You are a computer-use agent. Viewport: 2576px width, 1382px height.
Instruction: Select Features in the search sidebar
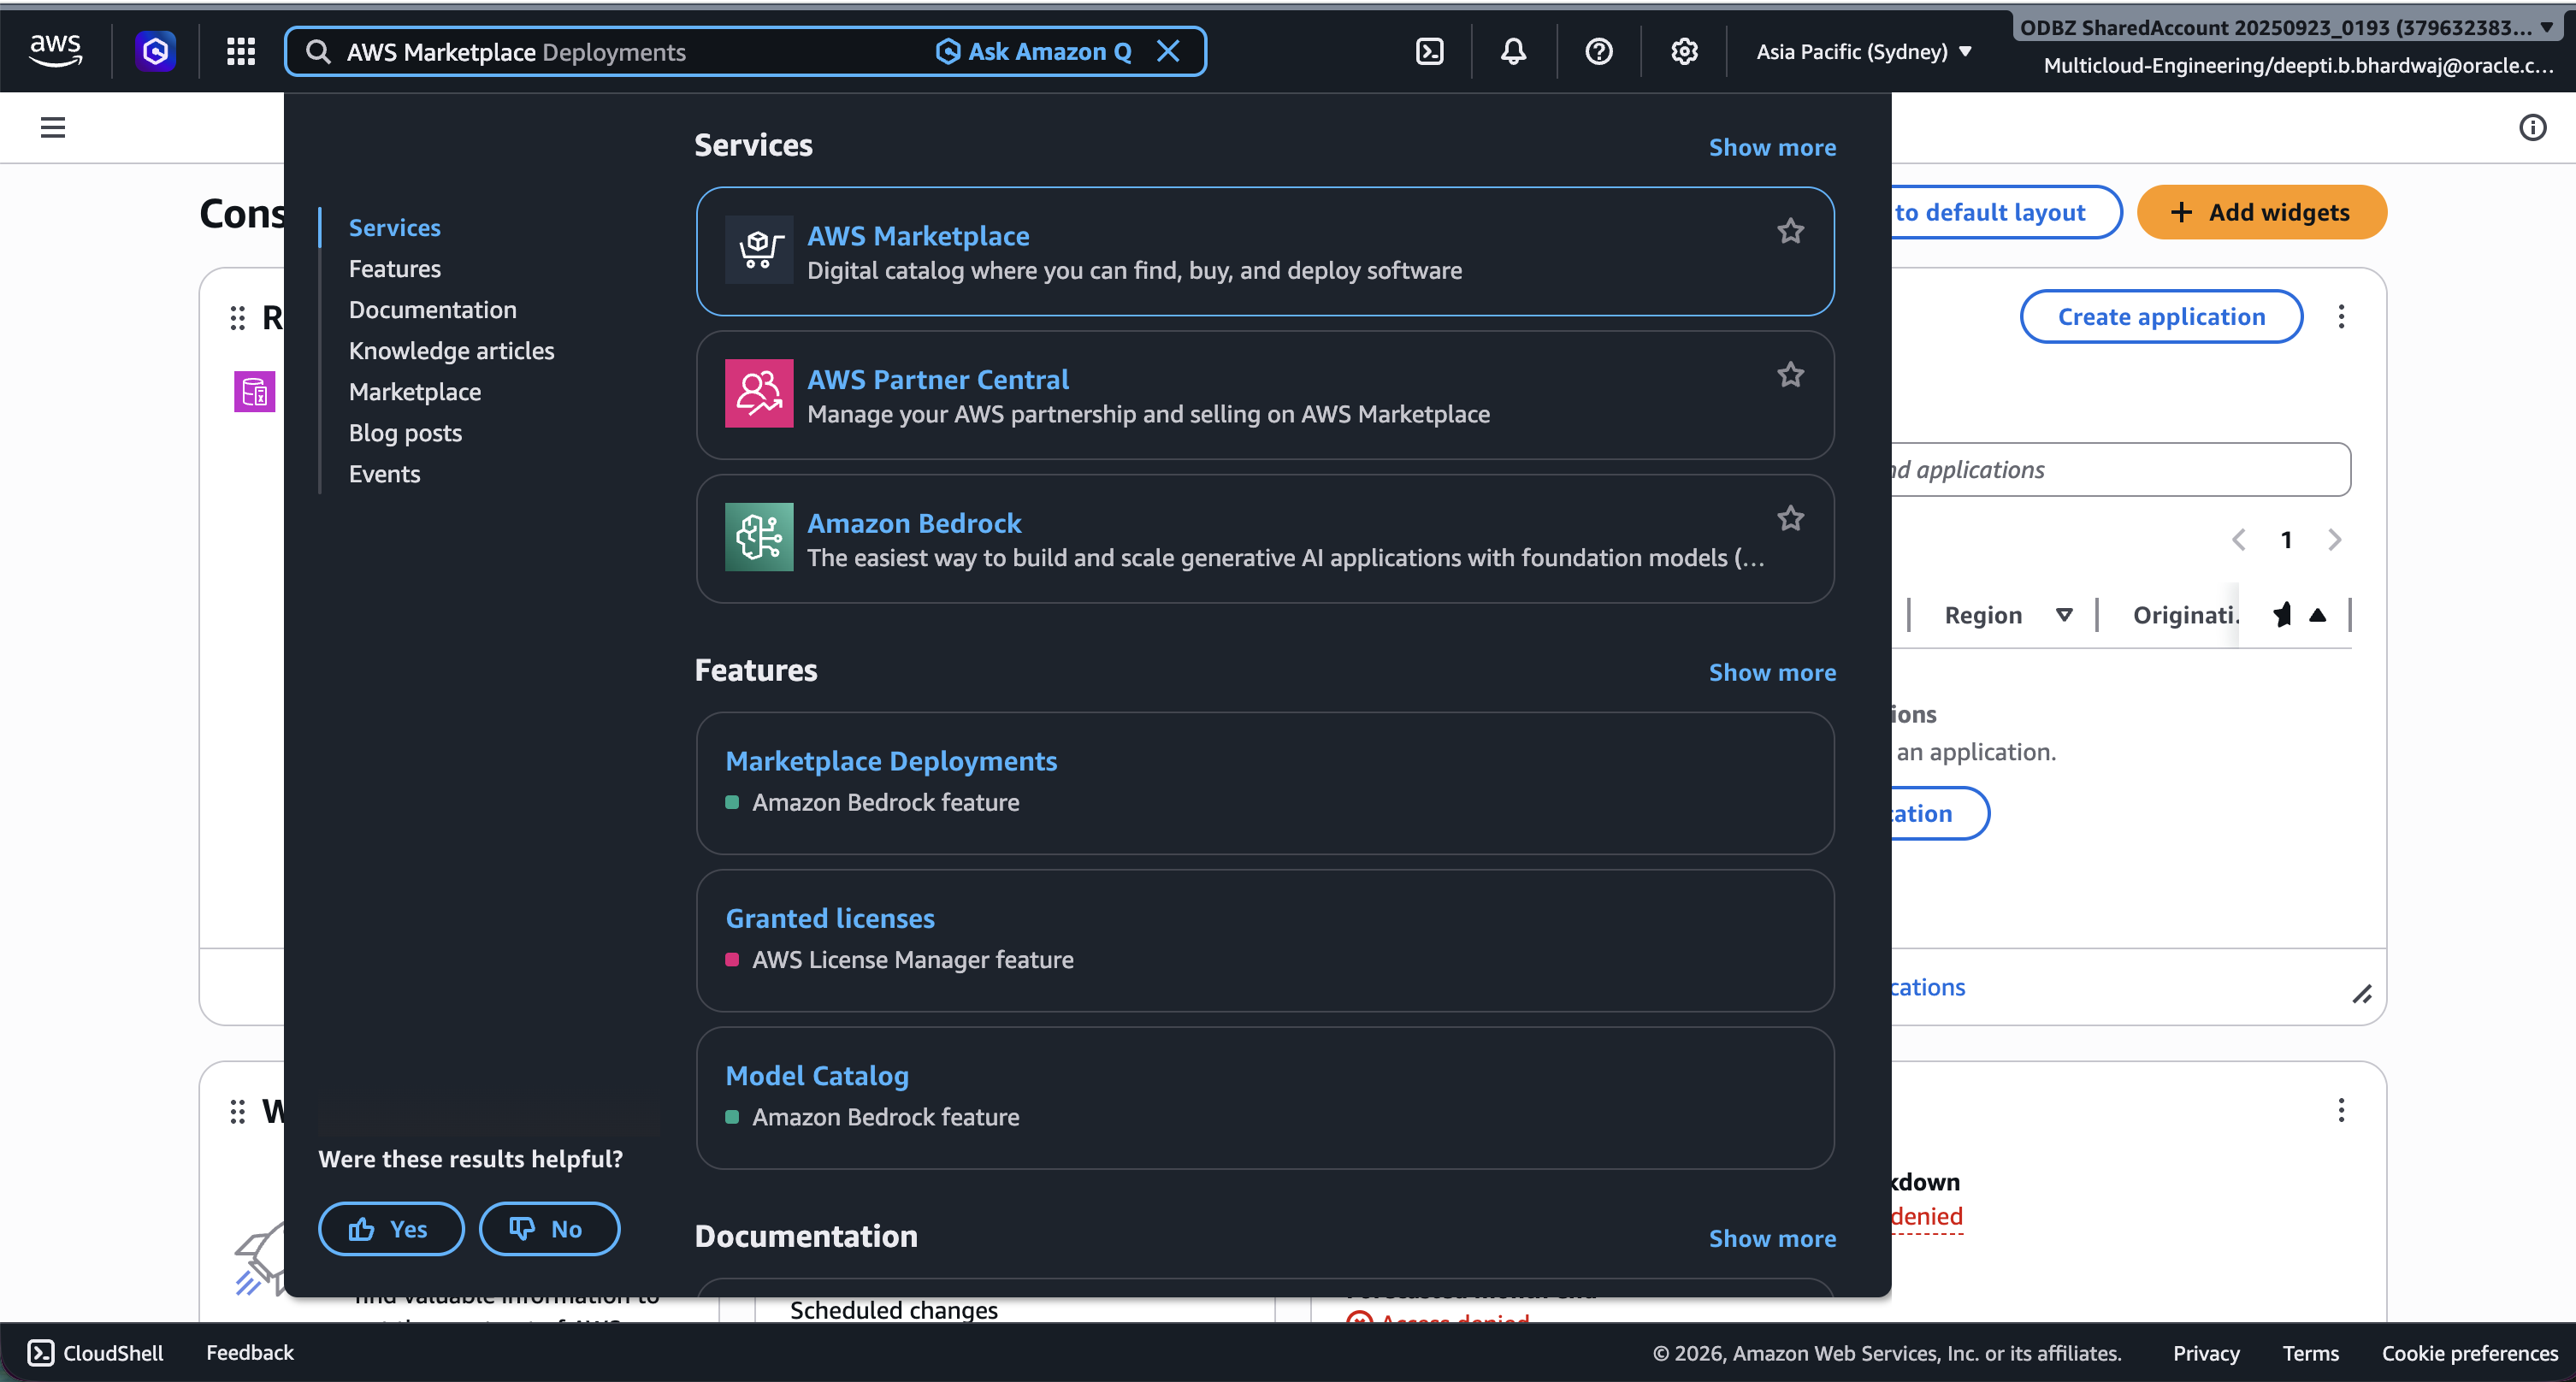[394, 268]
